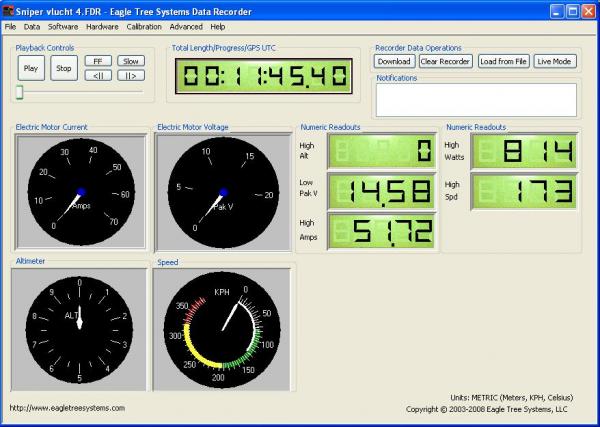Click the KPH Speed gauge

[x=222, y=330]
